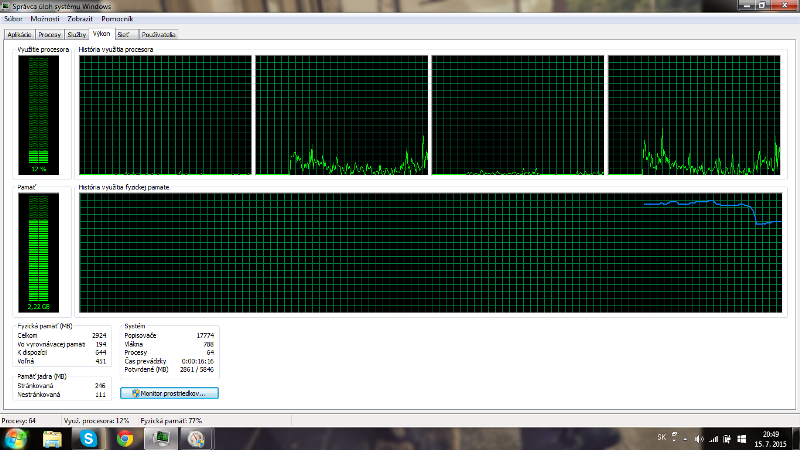Viewport: 800px width, 450px height.
Task: Open File Explorer from the taskbar
Action: tap(53, 438)
